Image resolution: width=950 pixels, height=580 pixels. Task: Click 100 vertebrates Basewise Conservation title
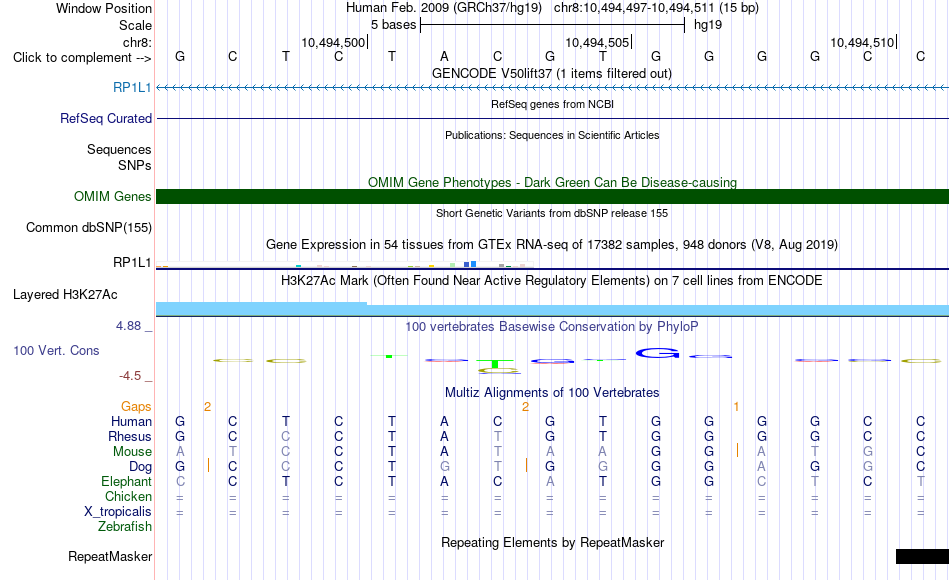551,327
